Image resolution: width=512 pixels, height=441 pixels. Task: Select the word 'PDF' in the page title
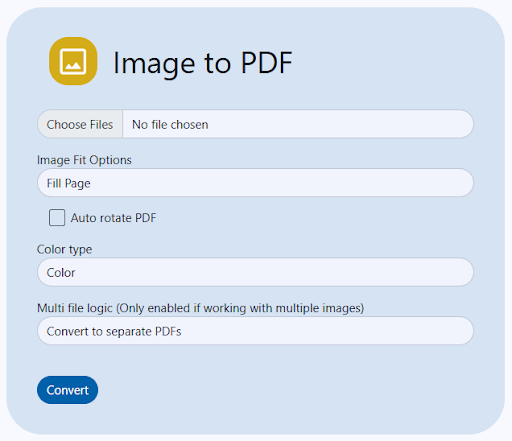pos(267,62)
